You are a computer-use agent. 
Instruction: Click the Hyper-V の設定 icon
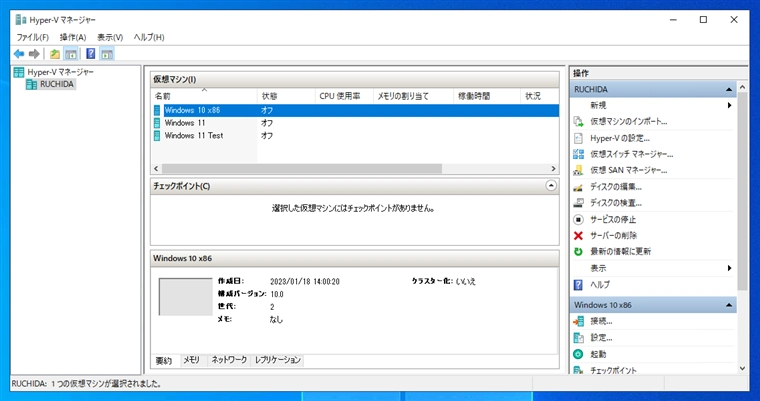578,138
